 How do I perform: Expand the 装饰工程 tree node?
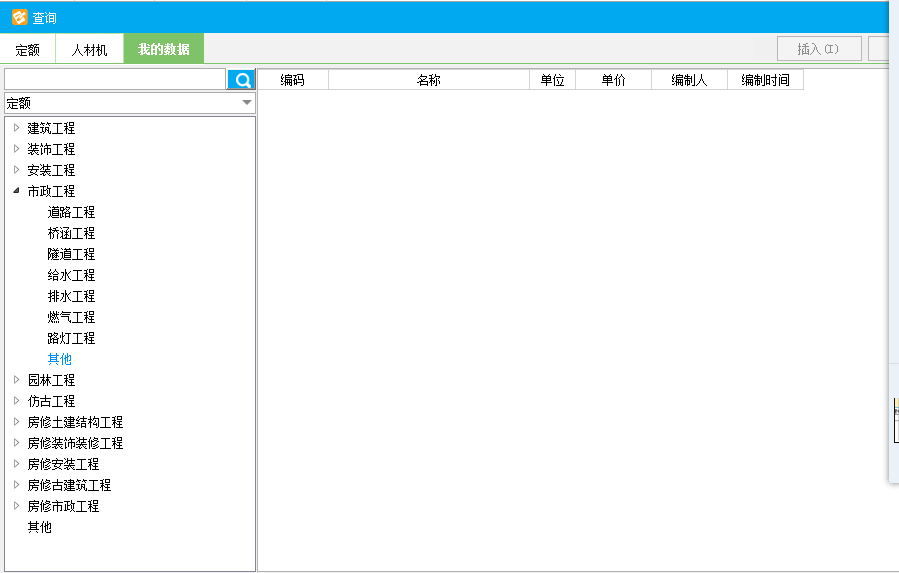pos(17,149)
